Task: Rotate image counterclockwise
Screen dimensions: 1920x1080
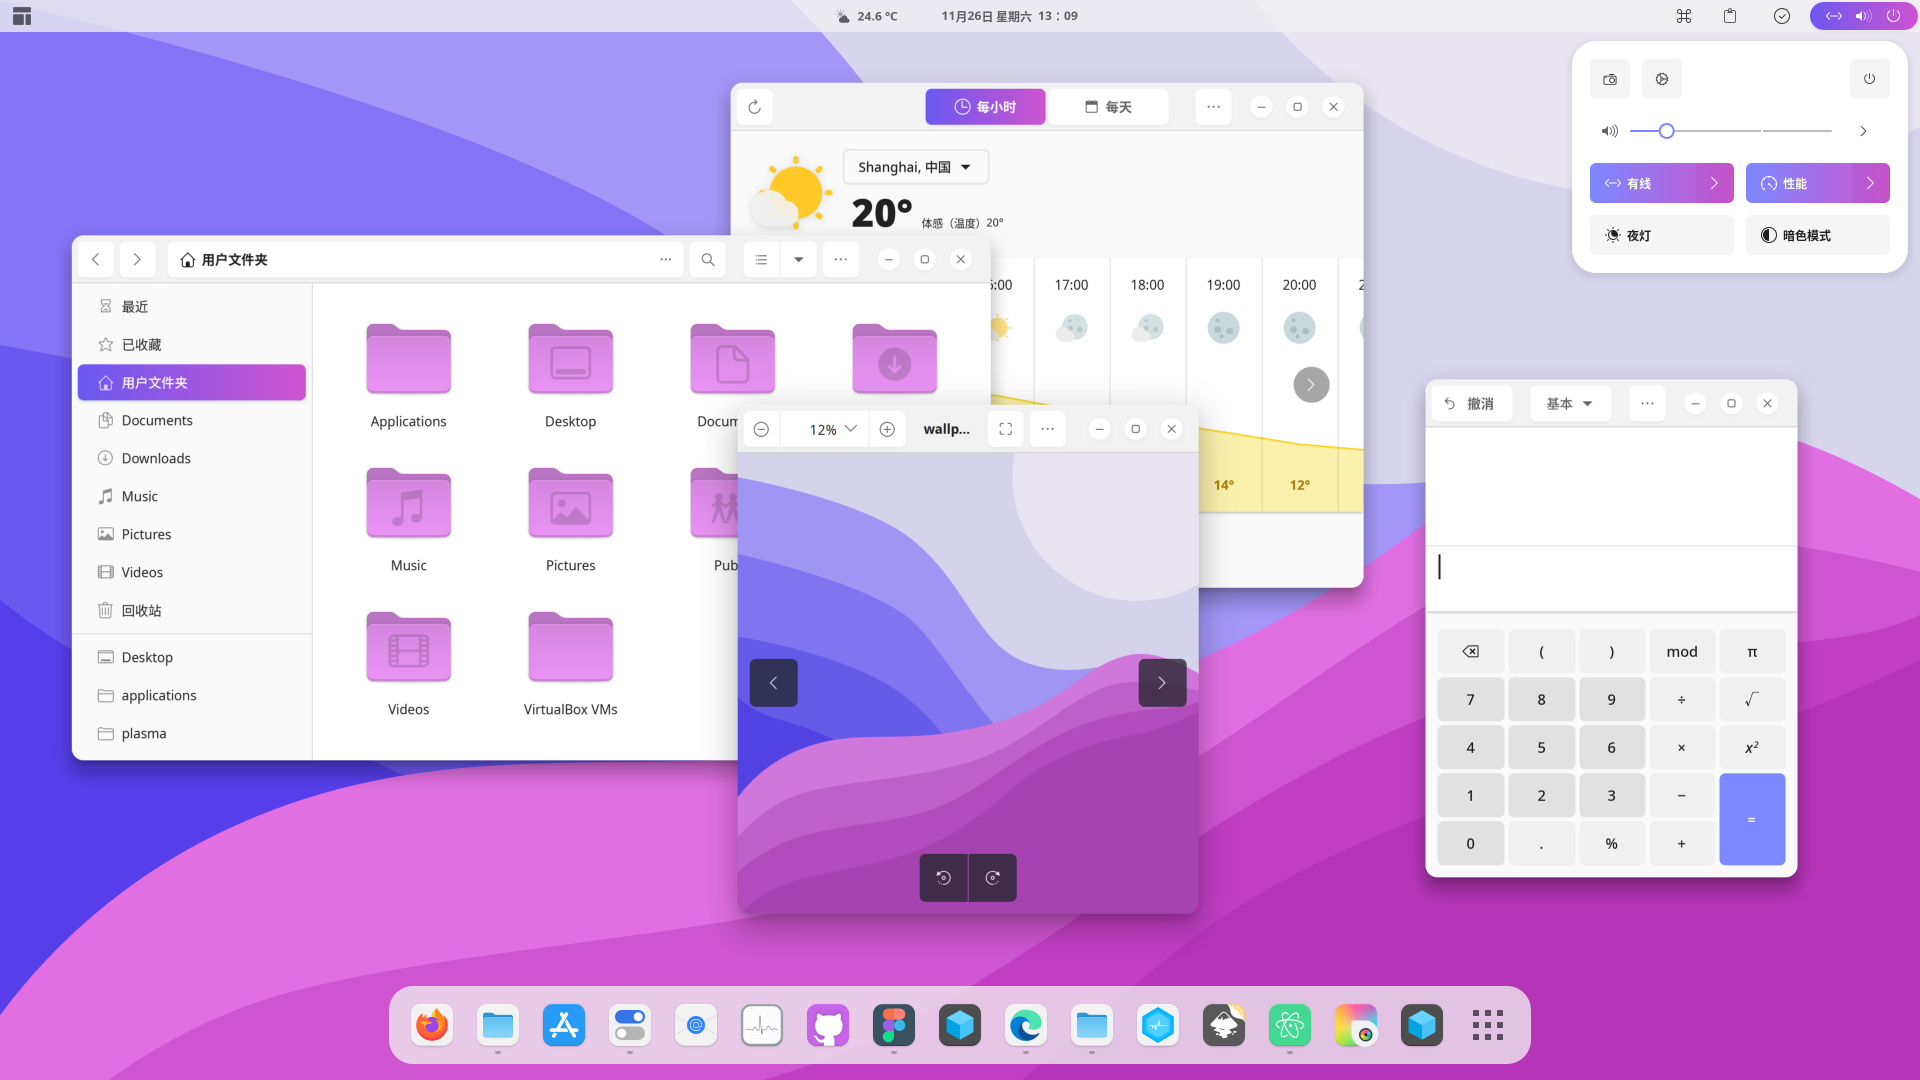Action: click(x=943, y=878)
